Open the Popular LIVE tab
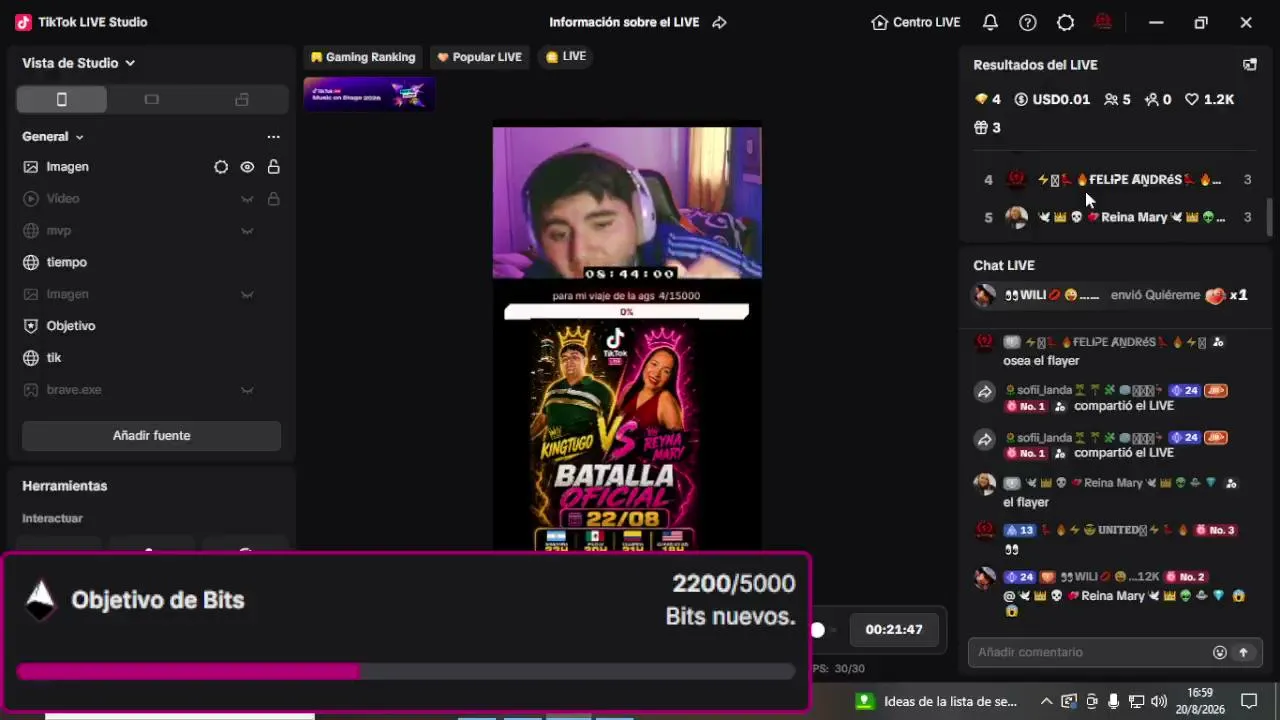 pyautogui.click(x=479, y=57)
